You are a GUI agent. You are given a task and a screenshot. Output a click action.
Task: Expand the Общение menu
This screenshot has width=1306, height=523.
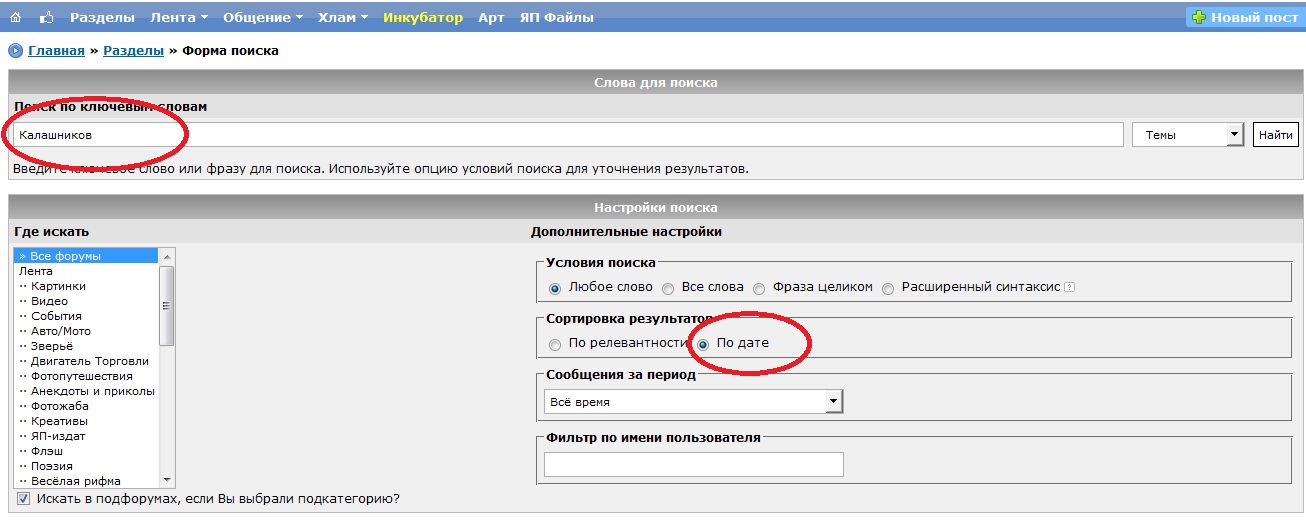click(263, 17)
